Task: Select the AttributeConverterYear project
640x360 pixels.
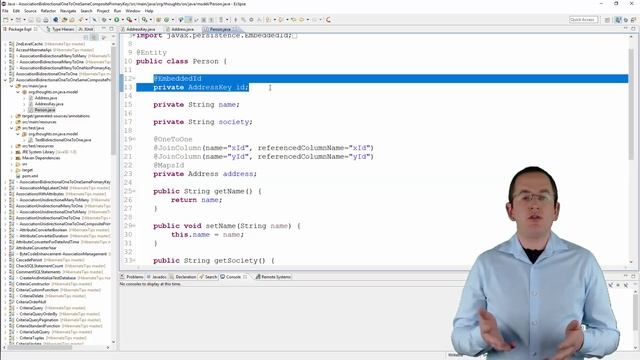Action: 36,248
